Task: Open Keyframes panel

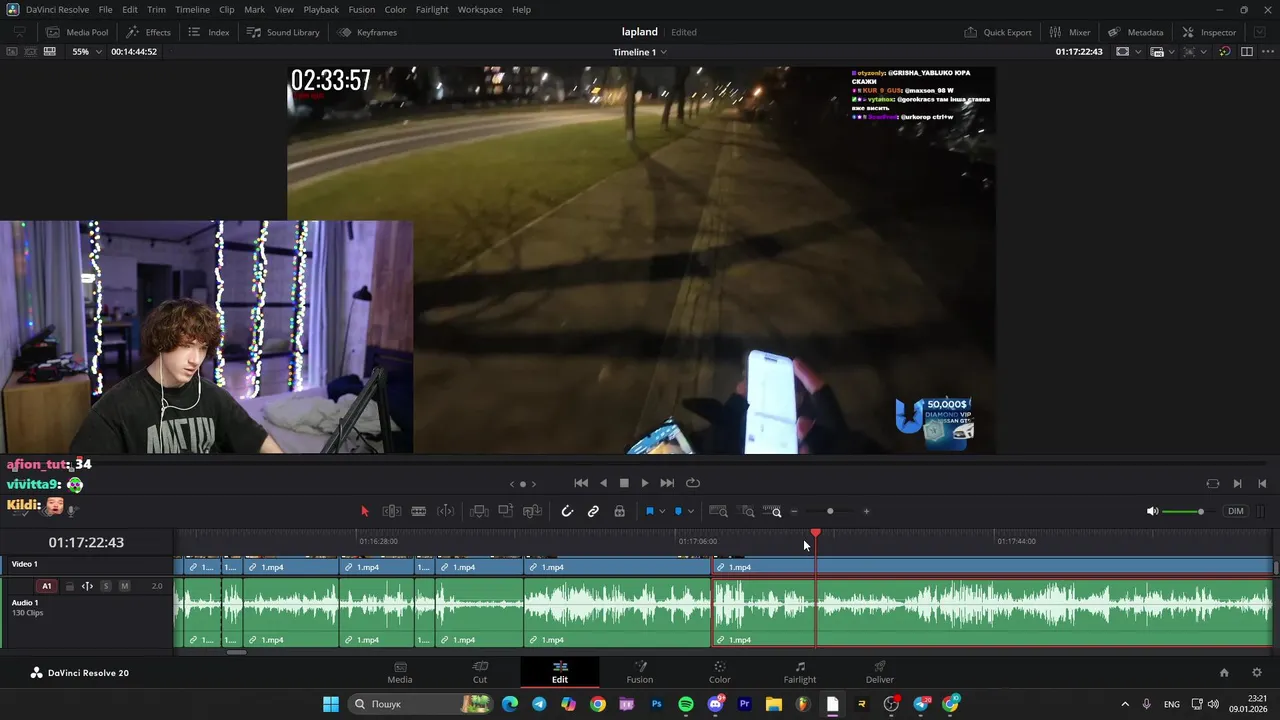Action: (x=367, y=32)
